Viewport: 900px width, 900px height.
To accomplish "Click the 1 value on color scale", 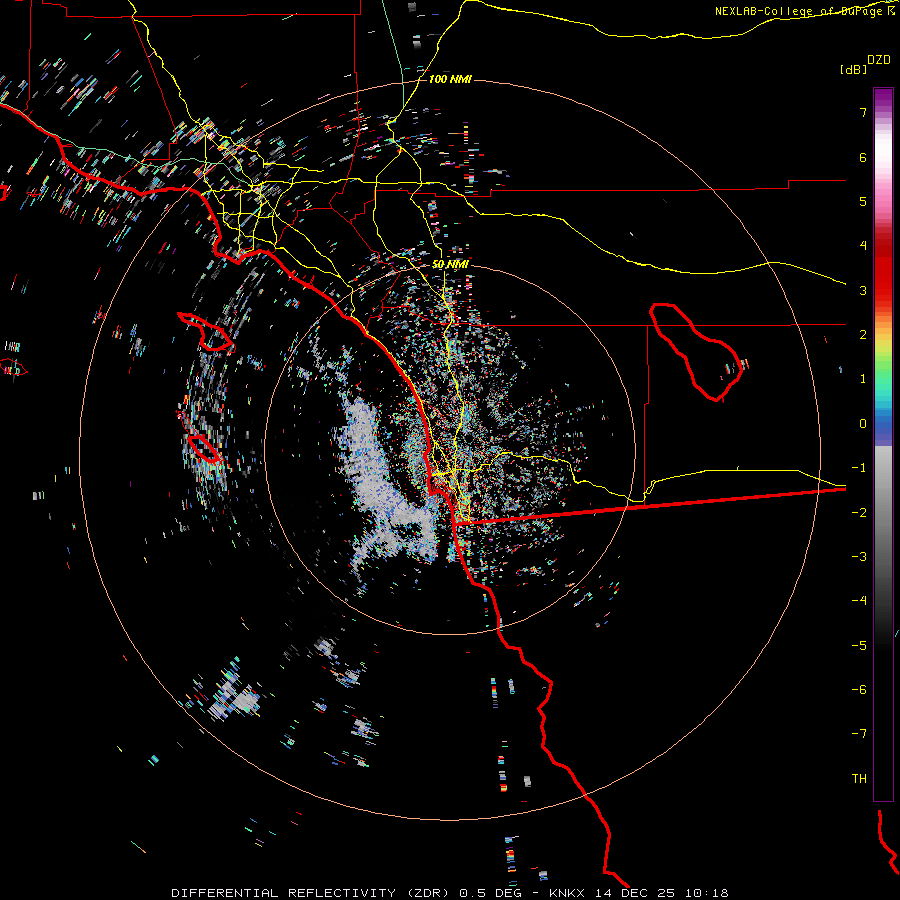I will pyautogui.click(x=863, y=379).
